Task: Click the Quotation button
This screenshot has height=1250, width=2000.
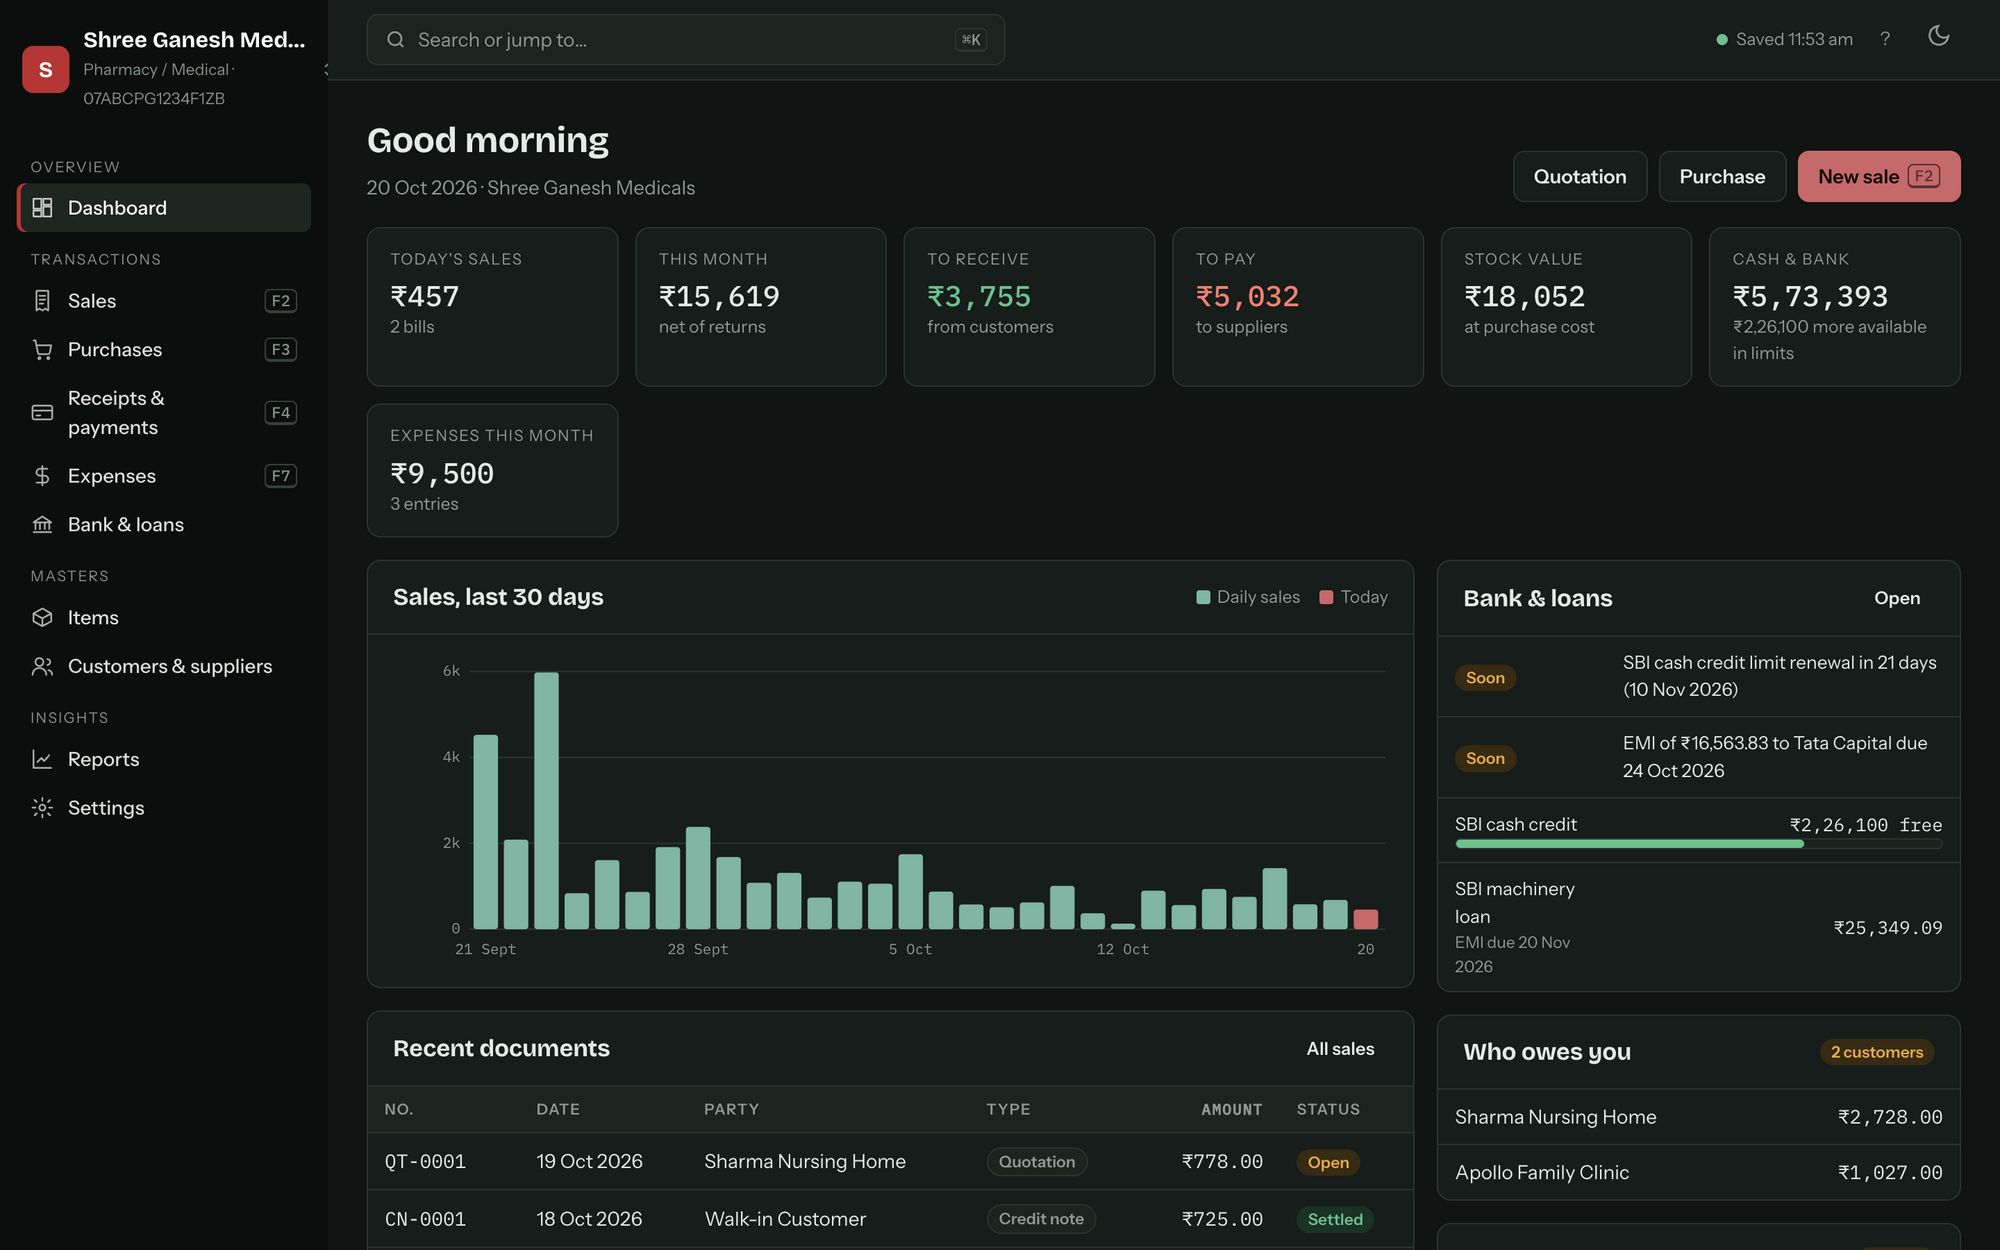Action: pyautogui.click(x=1580, y=177)
